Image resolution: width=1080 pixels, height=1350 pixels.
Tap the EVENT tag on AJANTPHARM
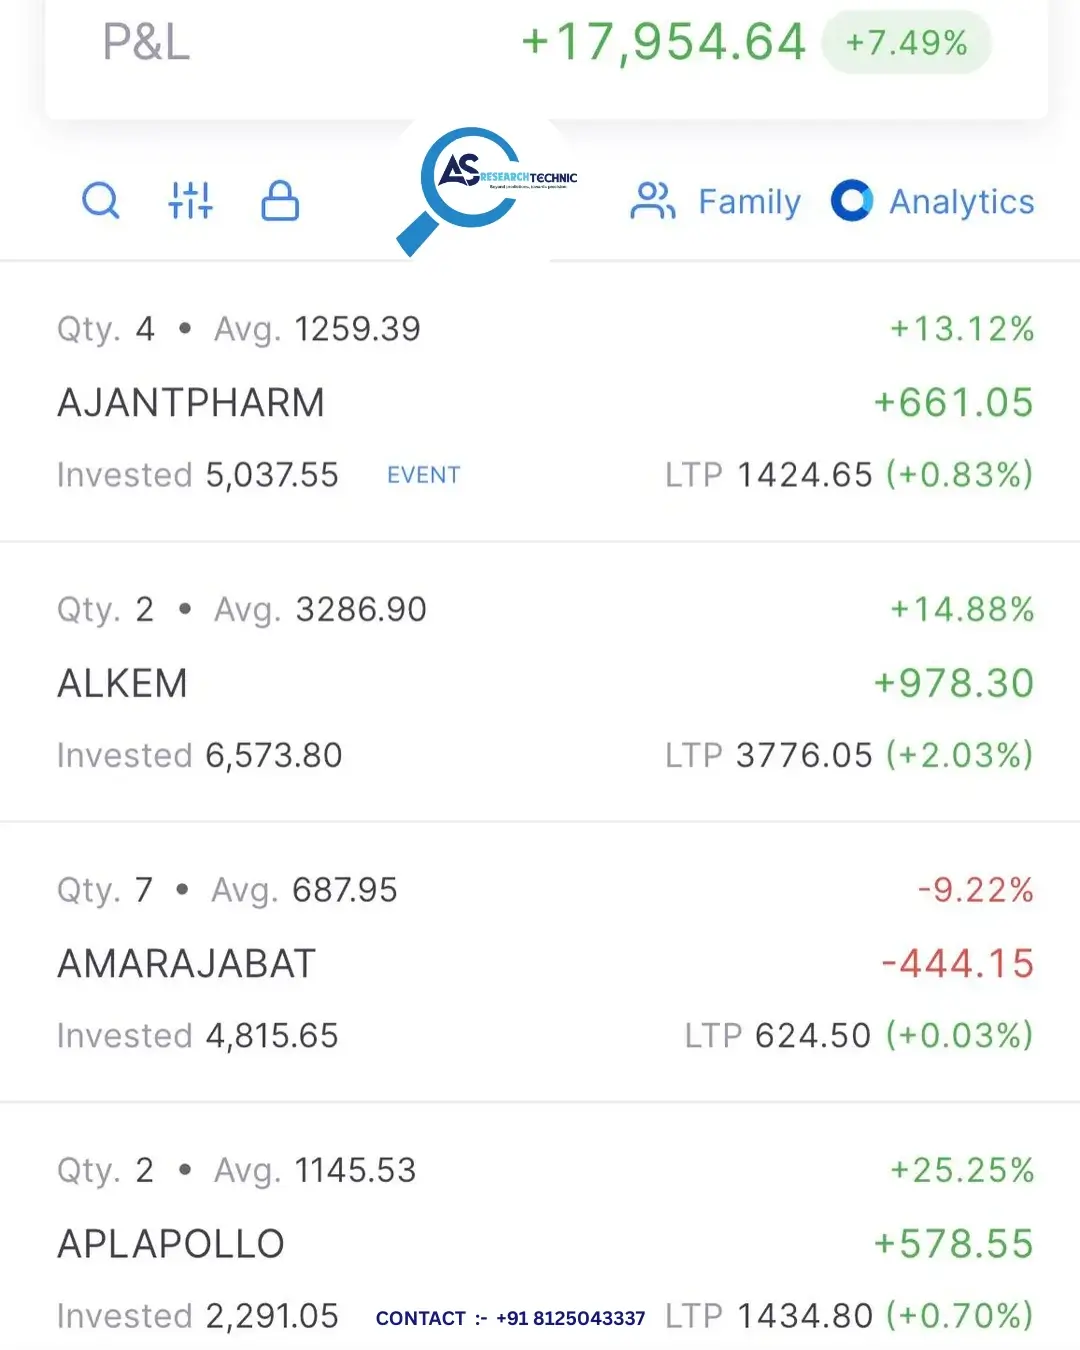tap(424, 475)
